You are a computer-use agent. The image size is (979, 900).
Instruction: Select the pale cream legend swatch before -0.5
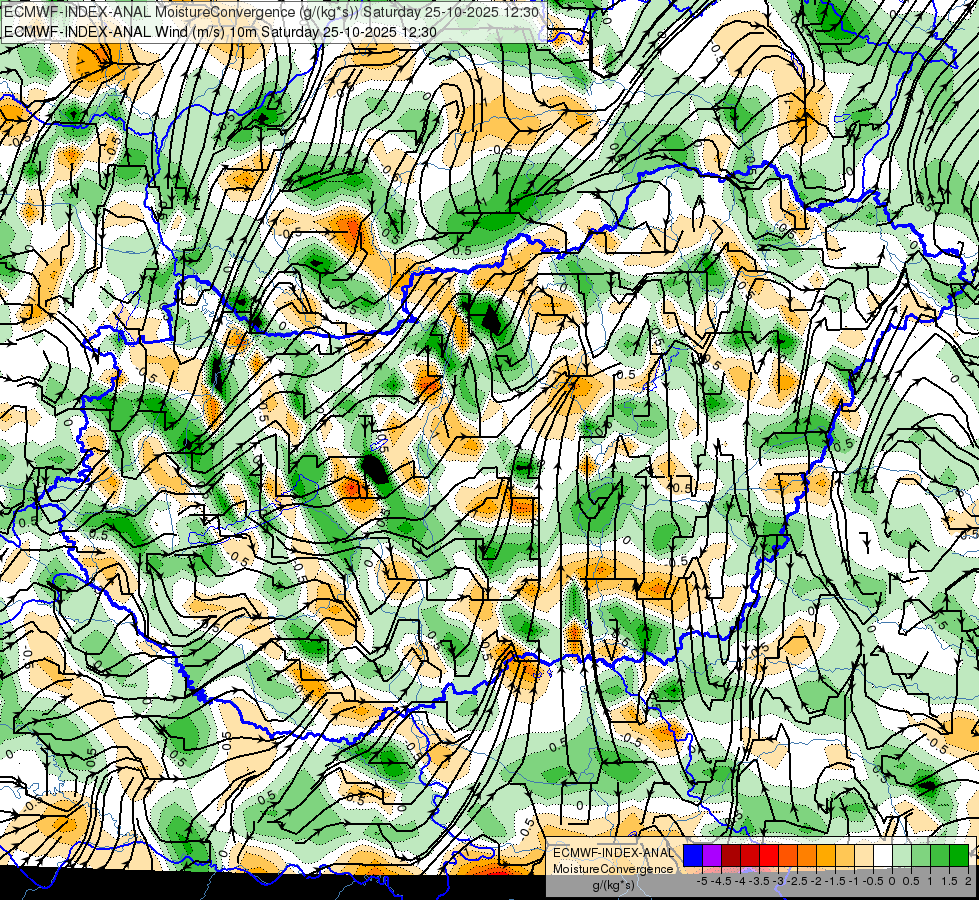864,856
